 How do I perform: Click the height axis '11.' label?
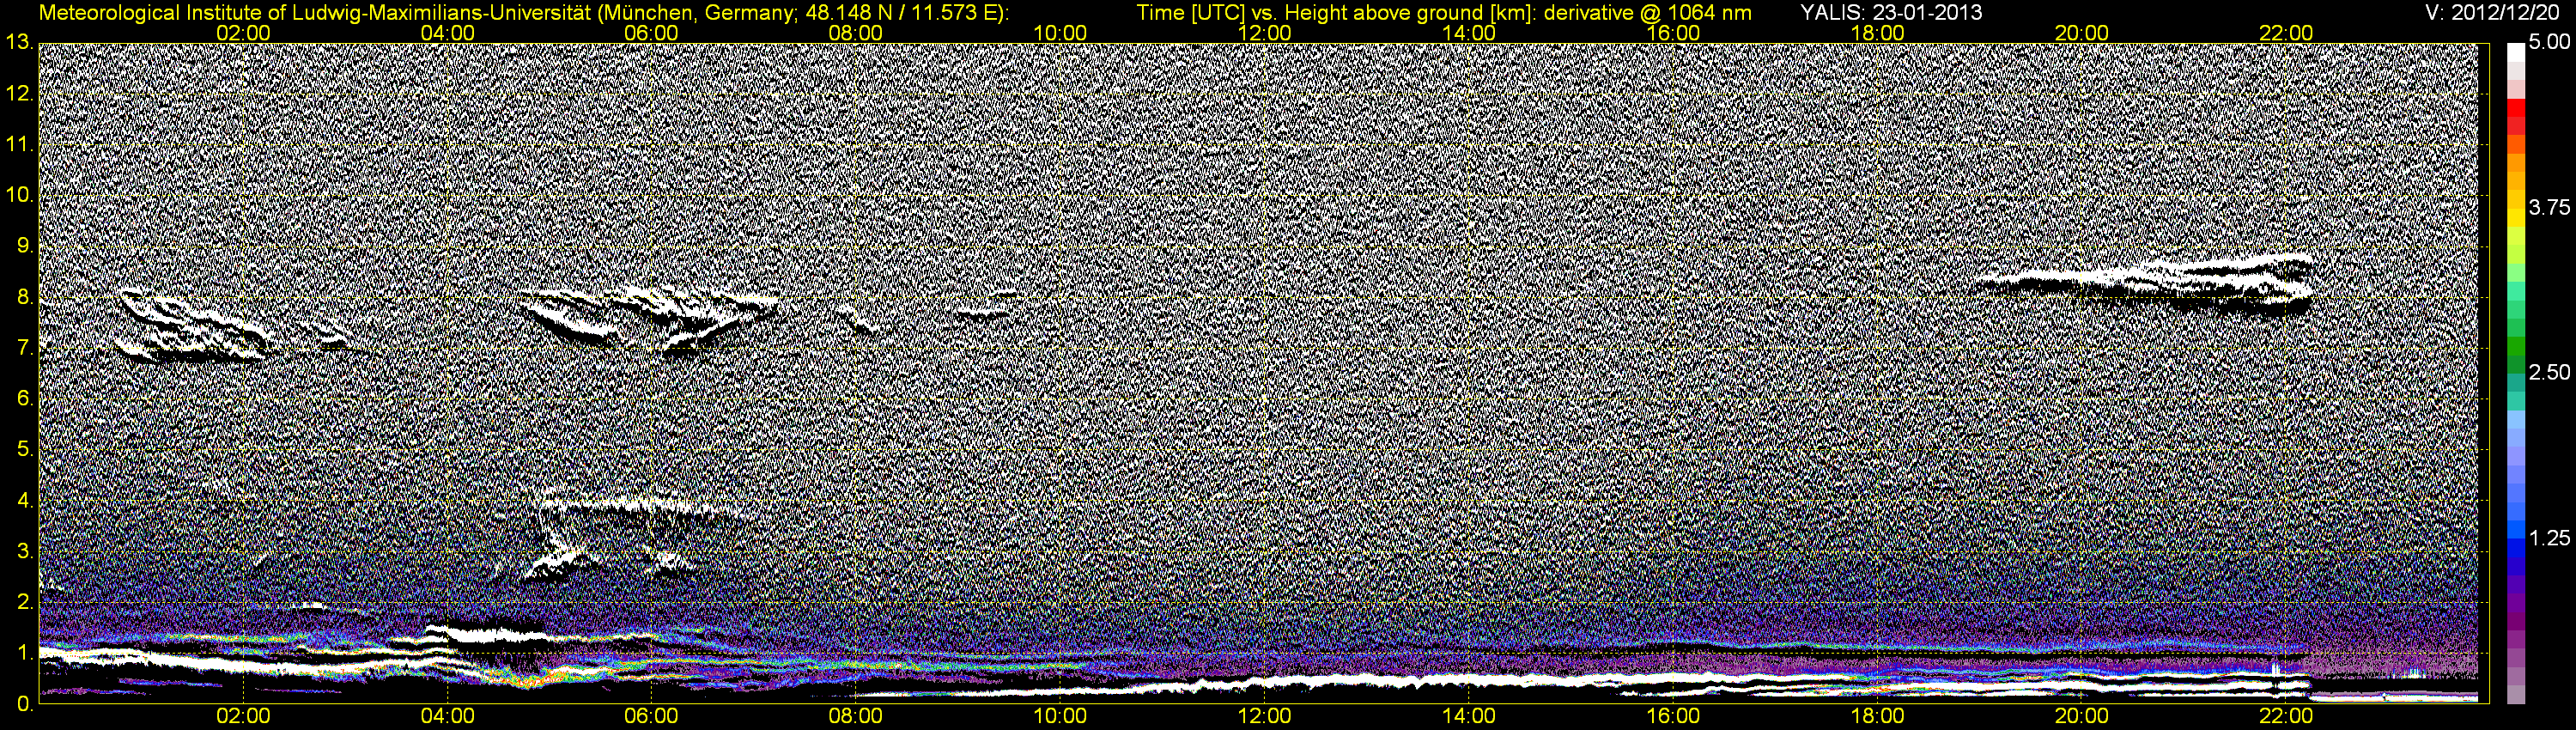[x=20, y=144]
